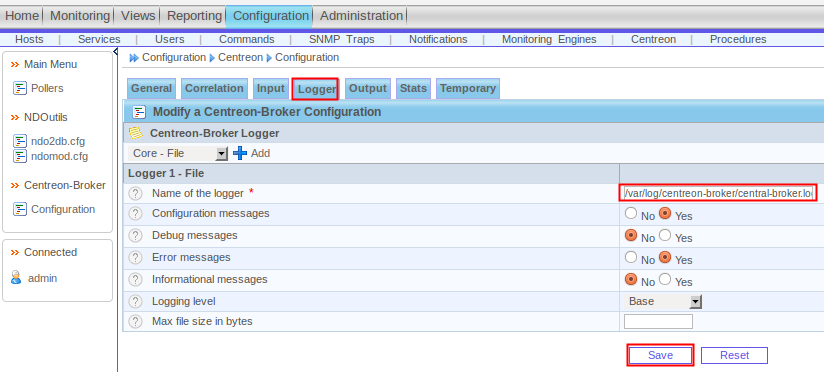Viewport: 824px width, 372px height.
Task: Open the ndomod.cfg link
Action: coord(59,156)
